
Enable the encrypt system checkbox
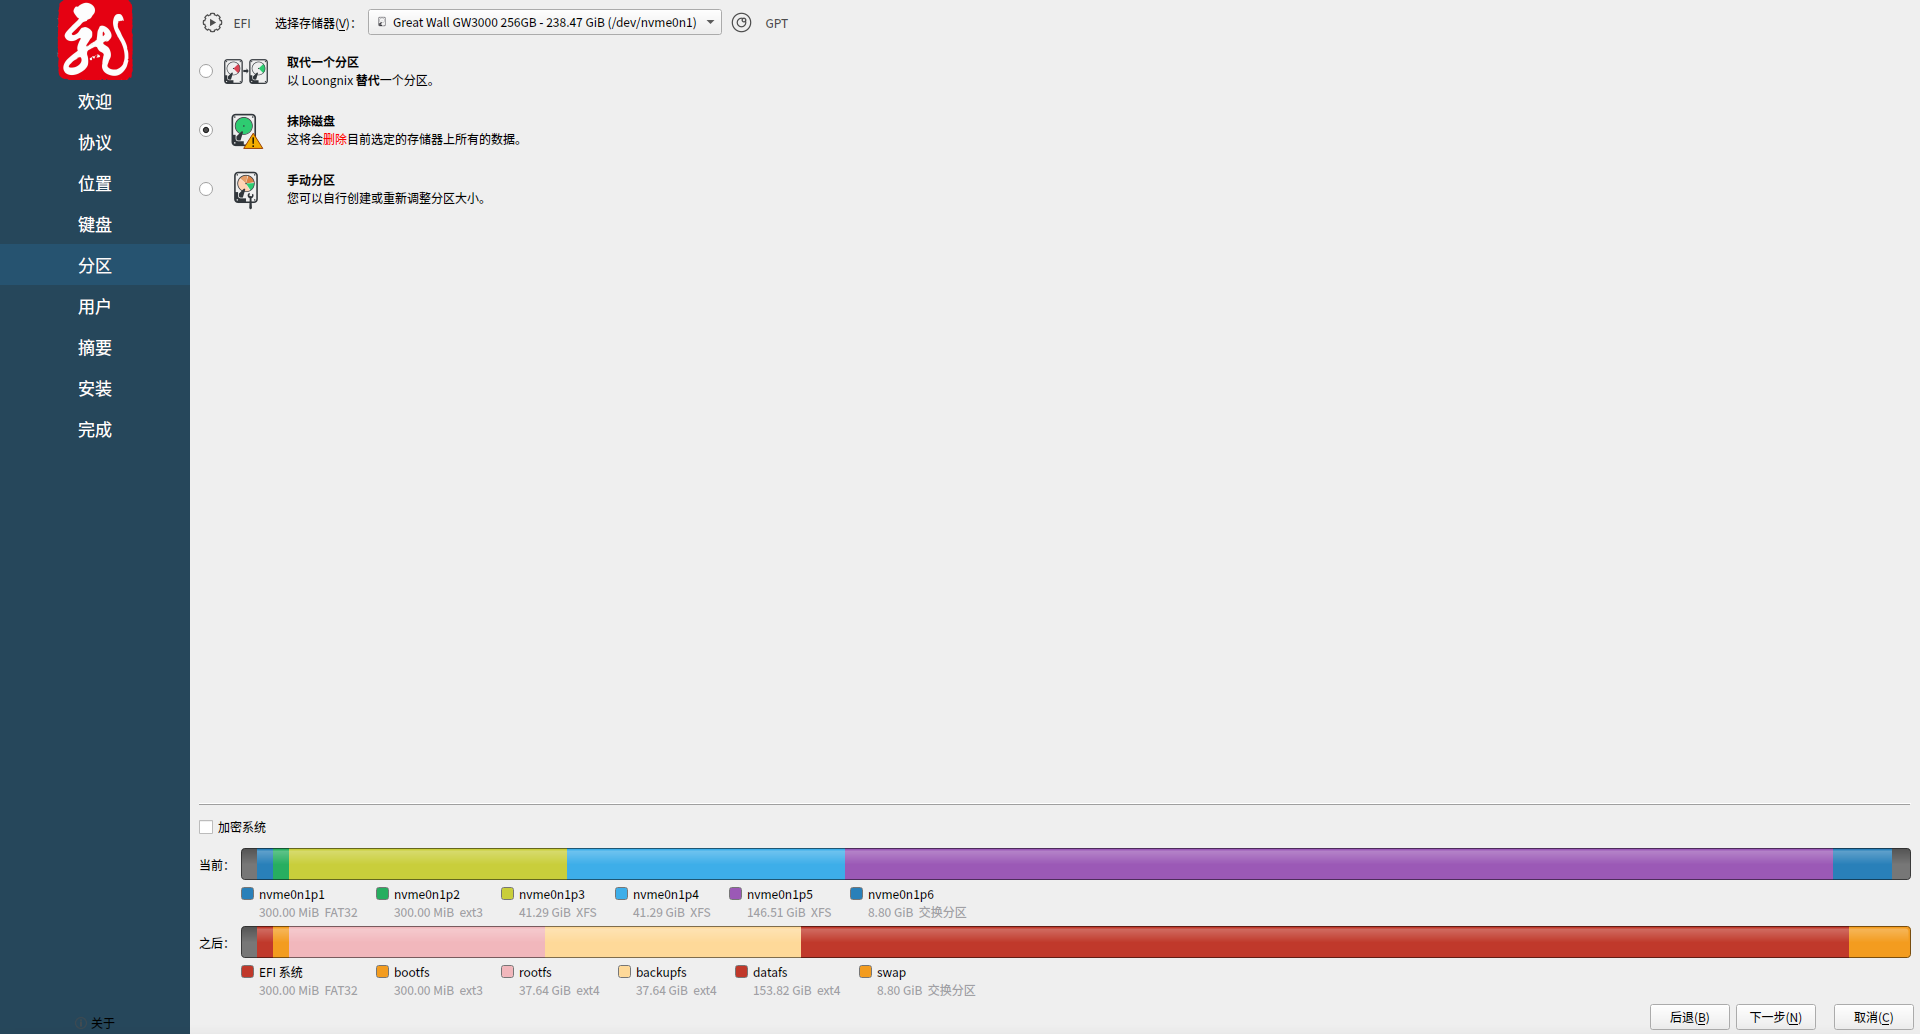click(206, 827)
